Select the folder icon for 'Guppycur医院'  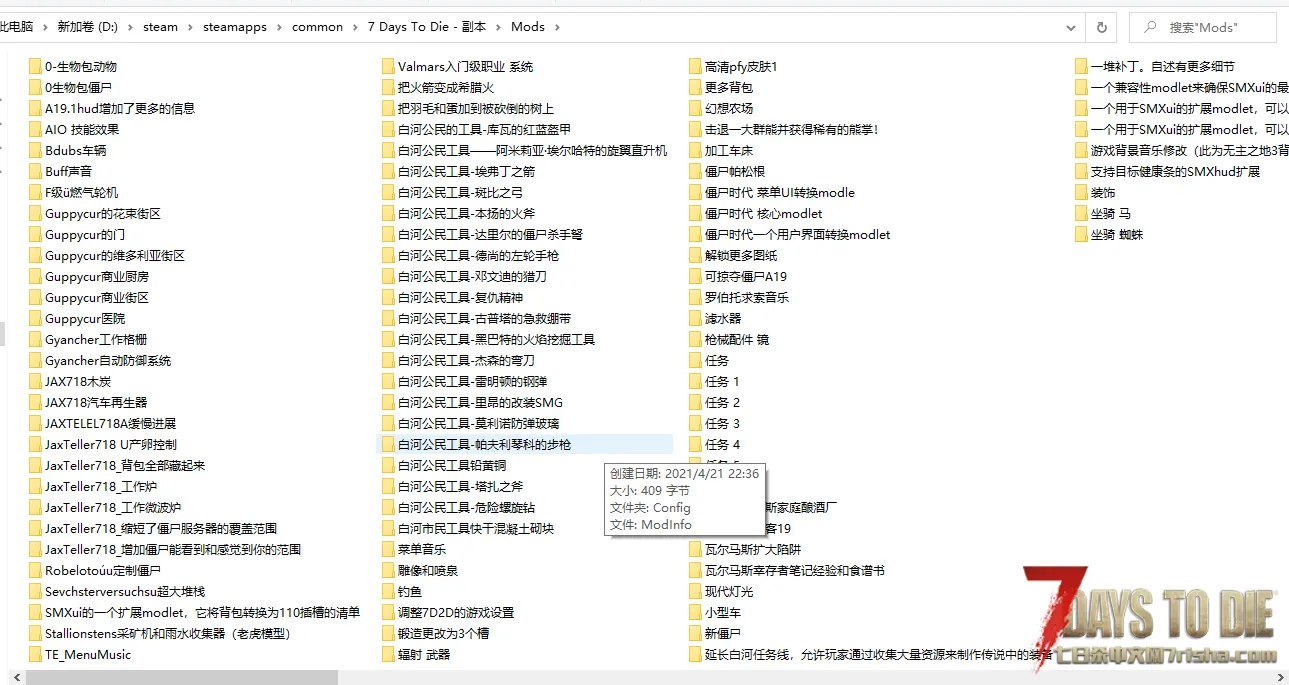[x=35, y=319]
